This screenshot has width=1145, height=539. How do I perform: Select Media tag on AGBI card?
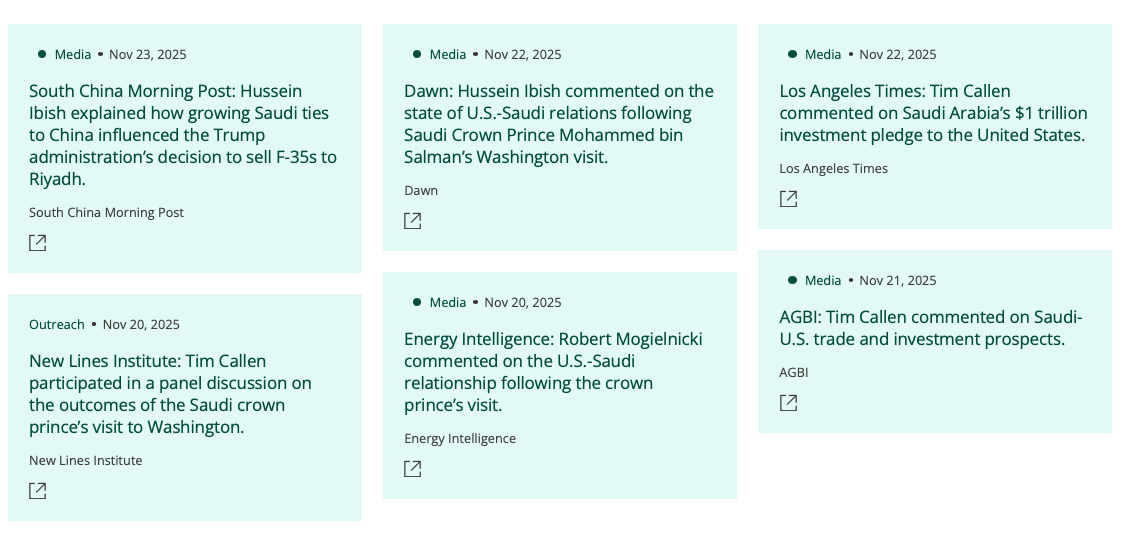coord(823,280)
